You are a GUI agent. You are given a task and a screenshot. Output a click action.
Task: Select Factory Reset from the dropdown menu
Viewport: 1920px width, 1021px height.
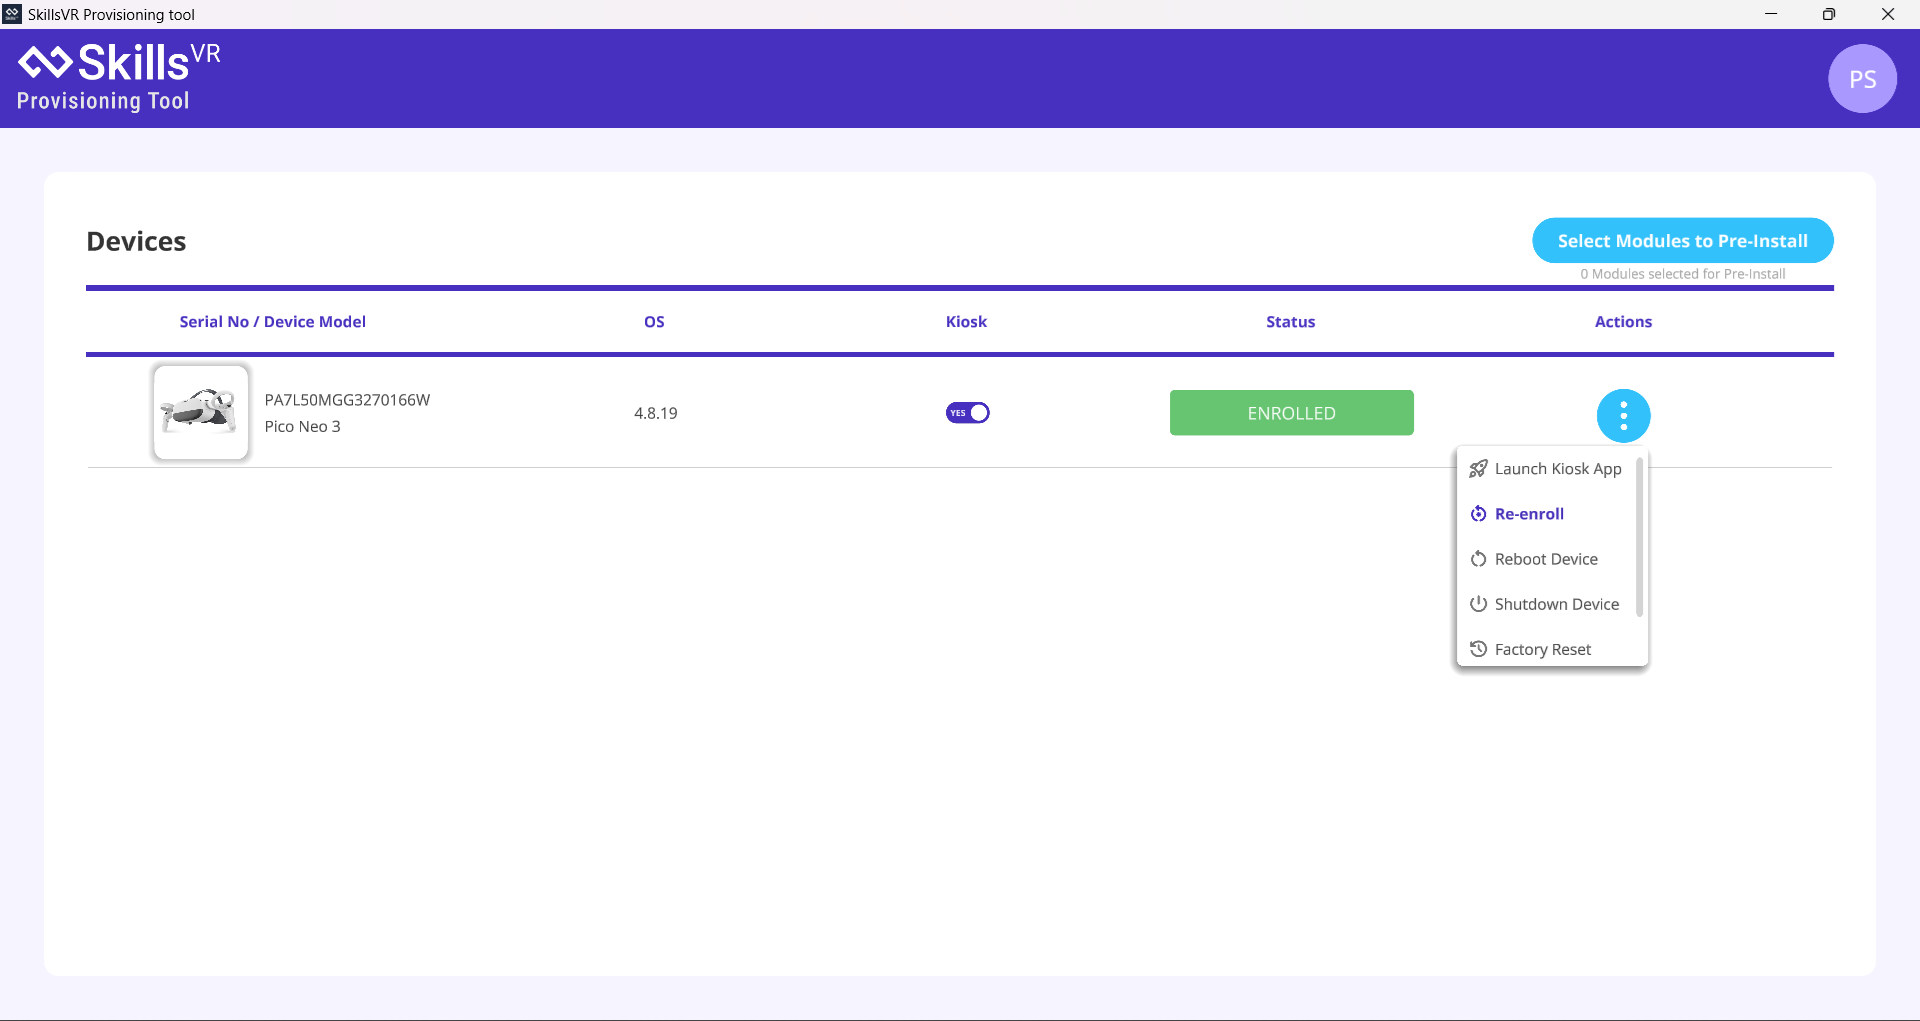(x=1542, y=648)
